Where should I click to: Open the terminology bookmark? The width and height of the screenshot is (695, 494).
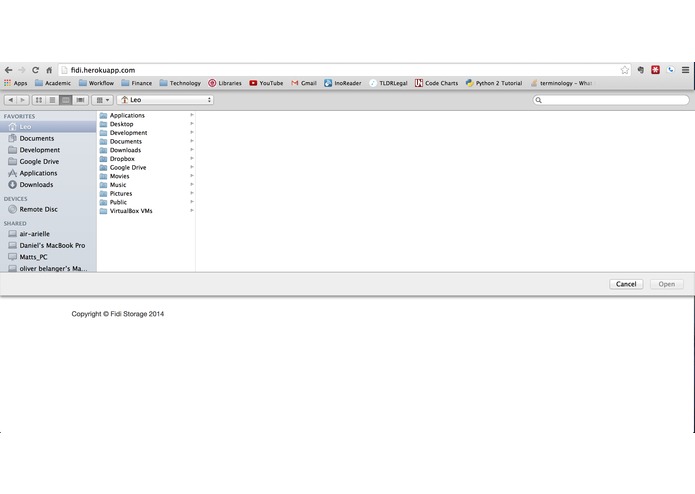click(561, 83)
